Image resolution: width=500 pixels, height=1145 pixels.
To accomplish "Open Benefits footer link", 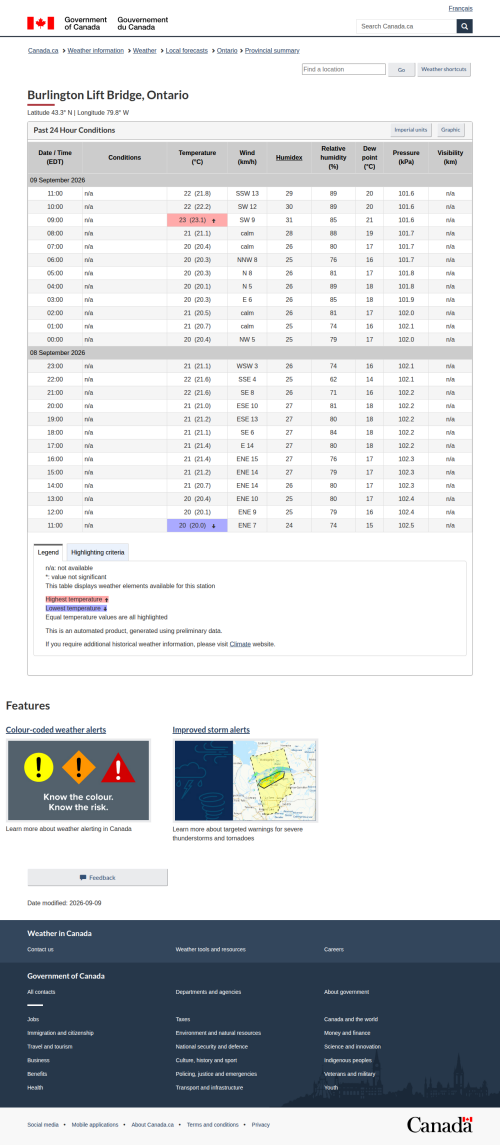I will 37,1073.
